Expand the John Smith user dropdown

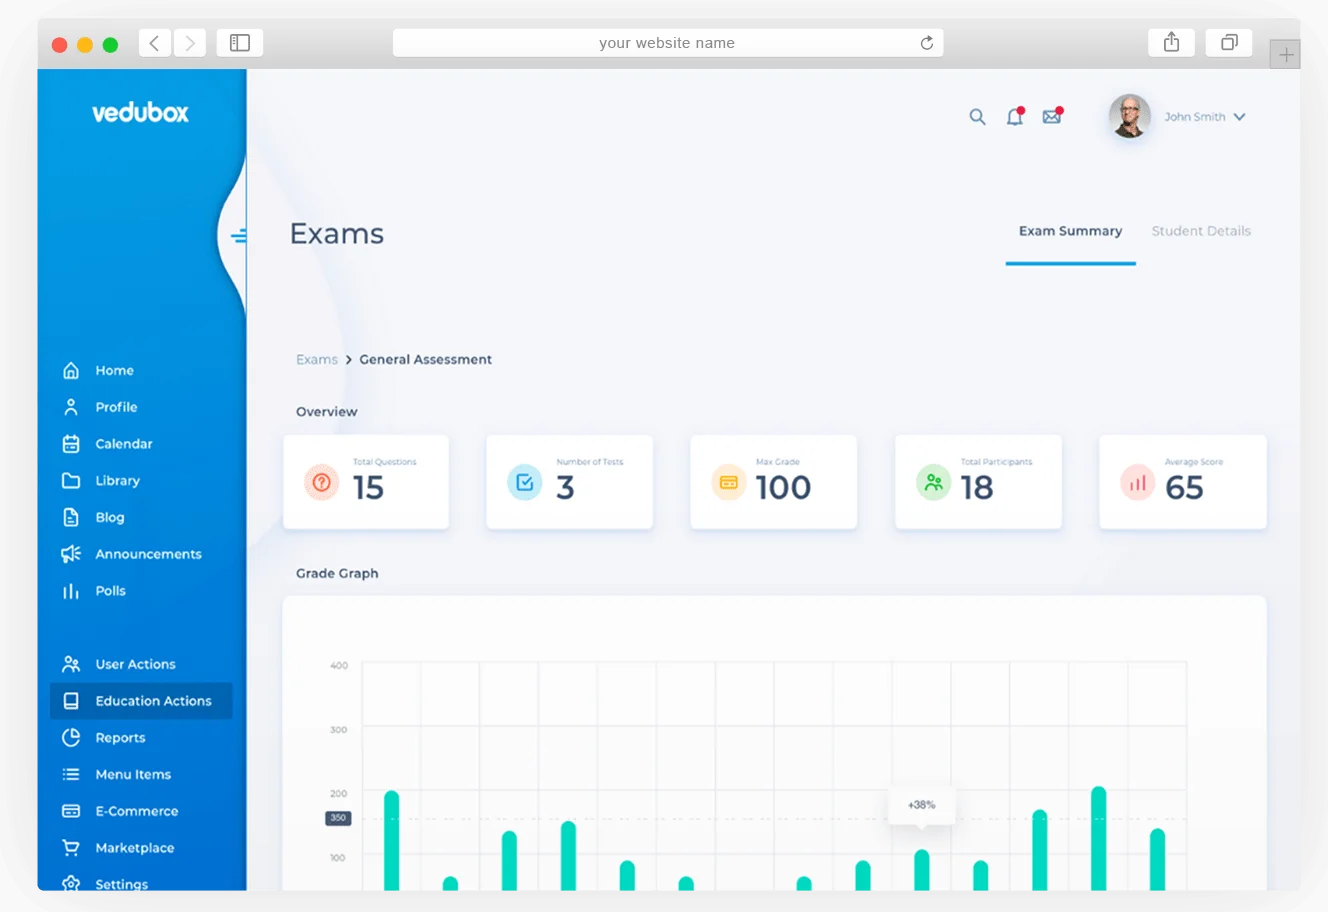(1239, 117)
